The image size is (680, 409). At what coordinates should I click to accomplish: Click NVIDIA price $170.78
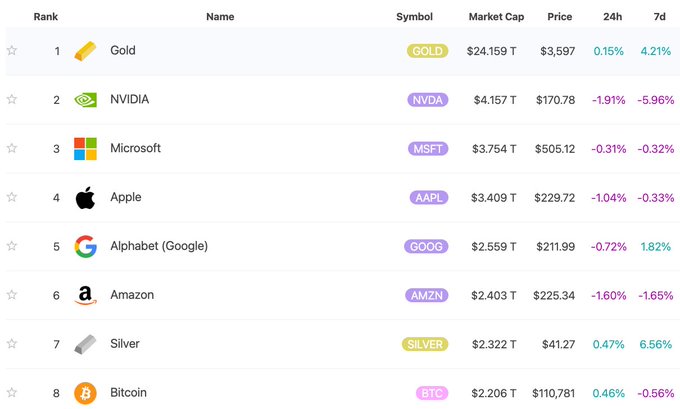point(556,100)
